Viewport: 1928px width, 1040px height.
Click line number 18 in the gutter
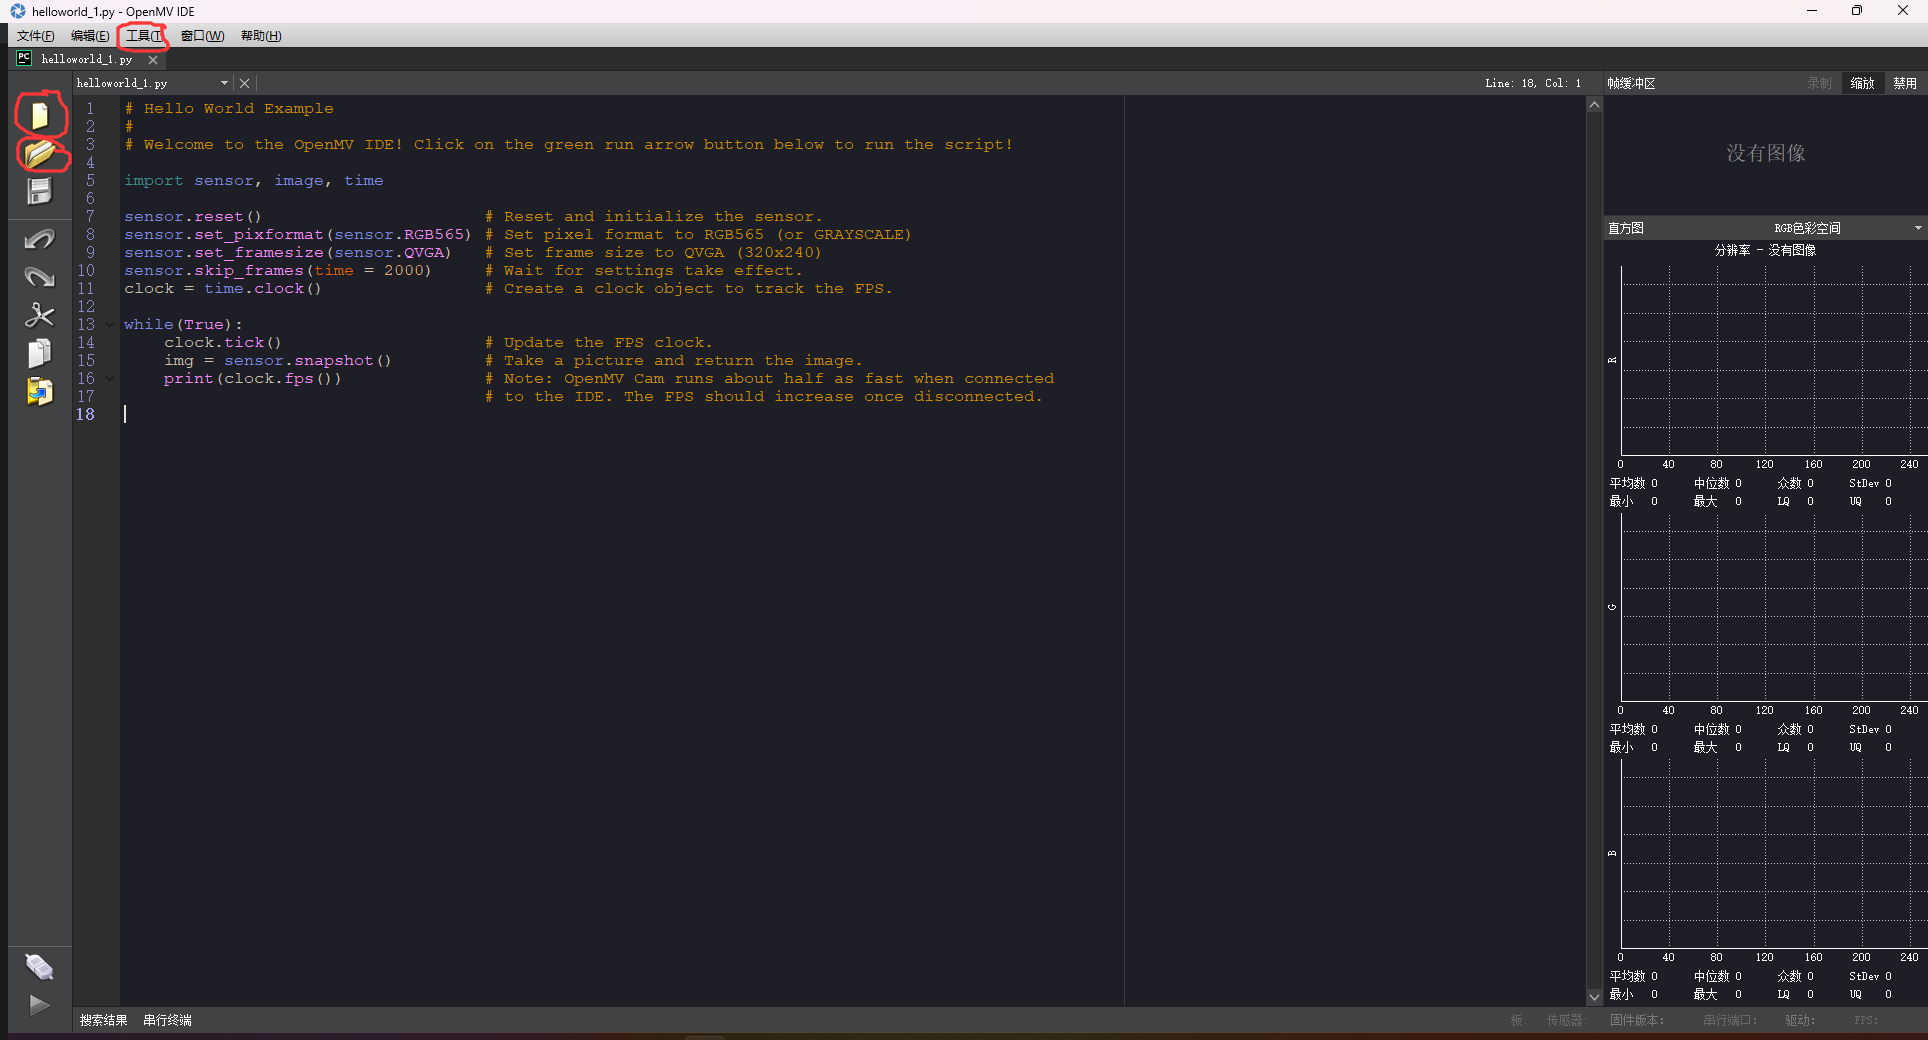pyautogui.click(x=86, y=414)
